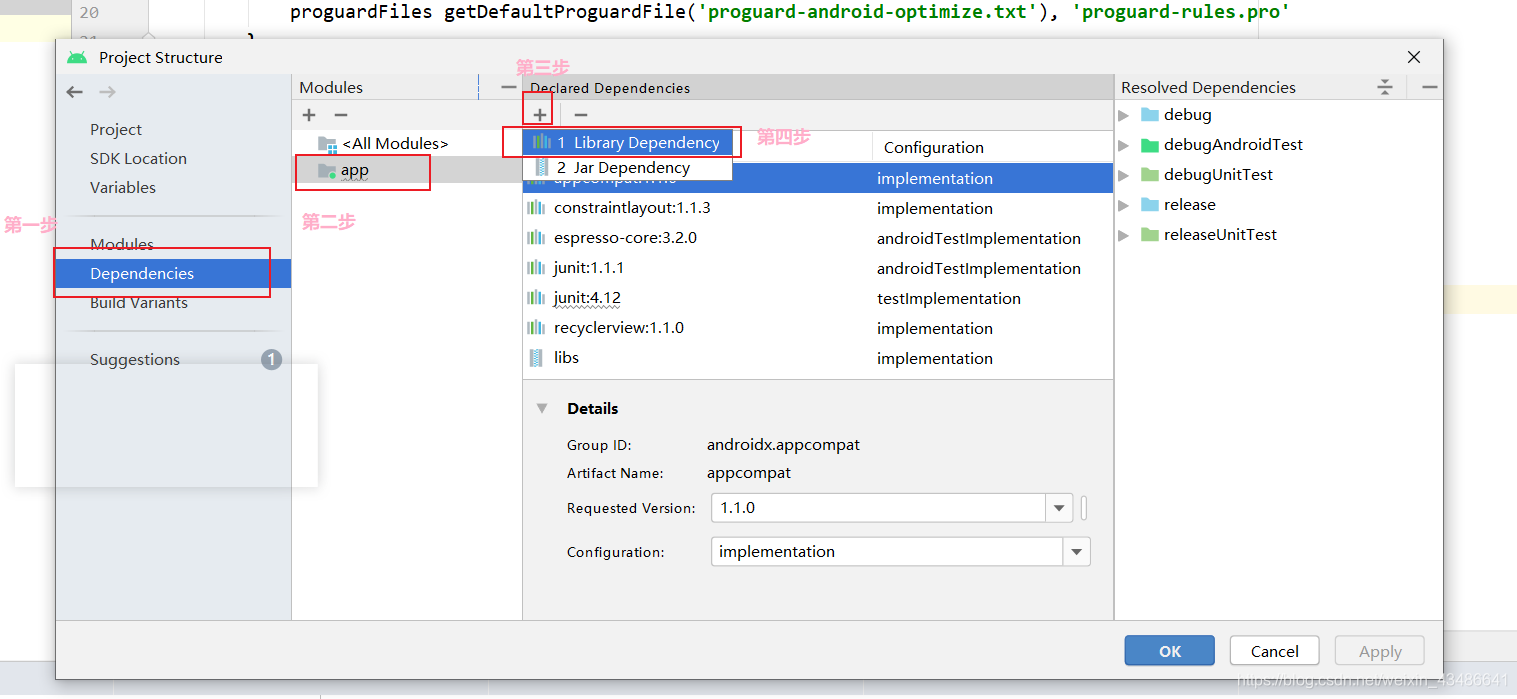Open the SDK Location section
The height and width of the screenshot is (699, 1517).
click(138, 158)
